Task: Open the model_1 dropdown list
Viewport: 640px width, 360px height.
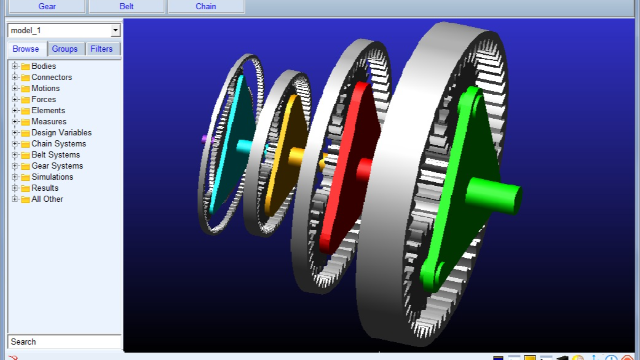Action: (115, 30)
